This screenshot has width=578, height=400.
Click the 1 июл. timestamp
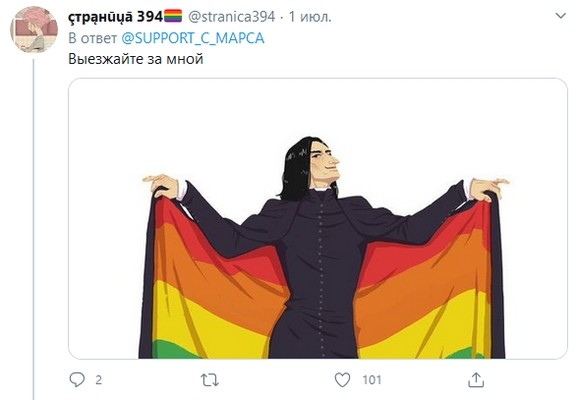pyautogui.click(x=310, y=17)
